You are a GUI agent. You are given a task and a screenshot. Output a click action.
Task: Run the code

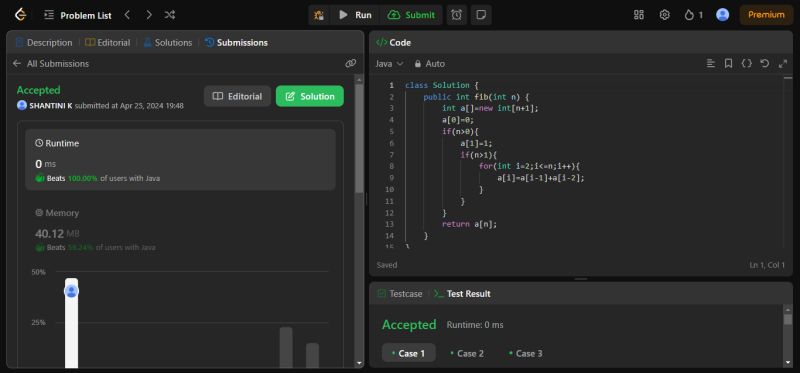pos(355,15)
